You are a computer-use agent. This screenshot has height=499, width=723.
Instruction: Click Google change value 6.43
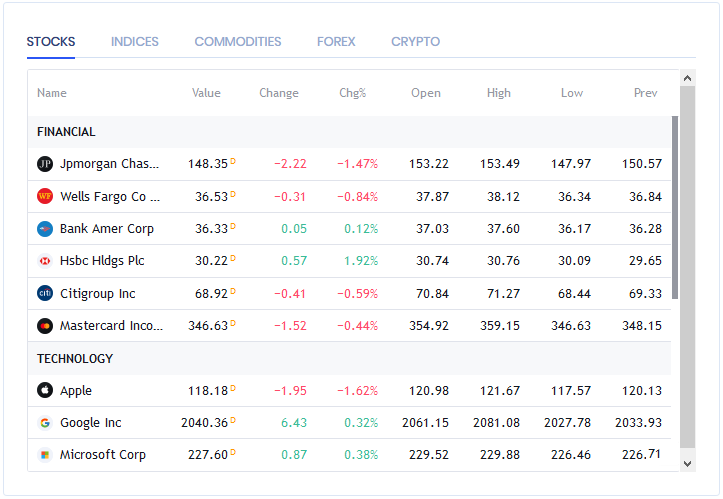point(294,423)
